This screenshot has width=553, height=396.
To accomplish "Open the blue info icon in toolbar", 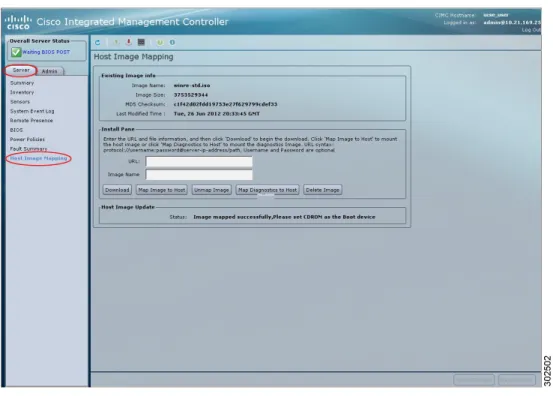I will click(x=172, y=43).
